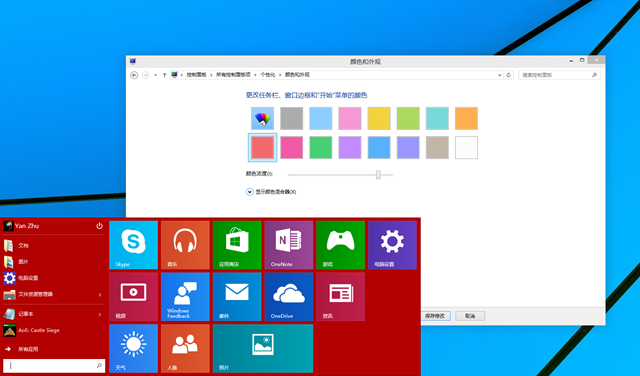640x376 pixels.
Task: Select the automatic color swatch
Action: (262, 118)
